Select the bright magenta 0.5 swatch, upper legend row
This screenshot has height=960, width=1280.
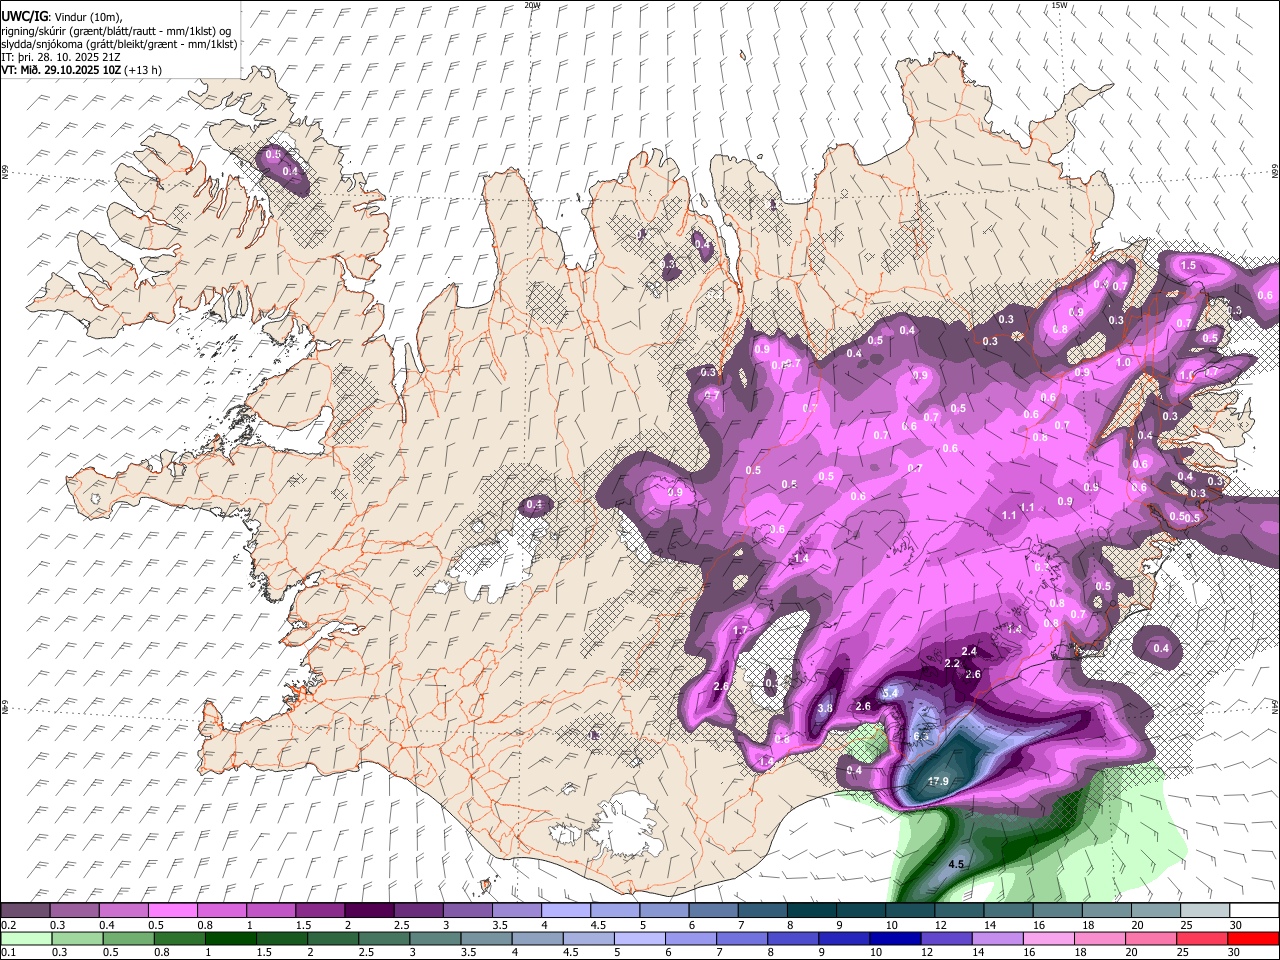172,910
